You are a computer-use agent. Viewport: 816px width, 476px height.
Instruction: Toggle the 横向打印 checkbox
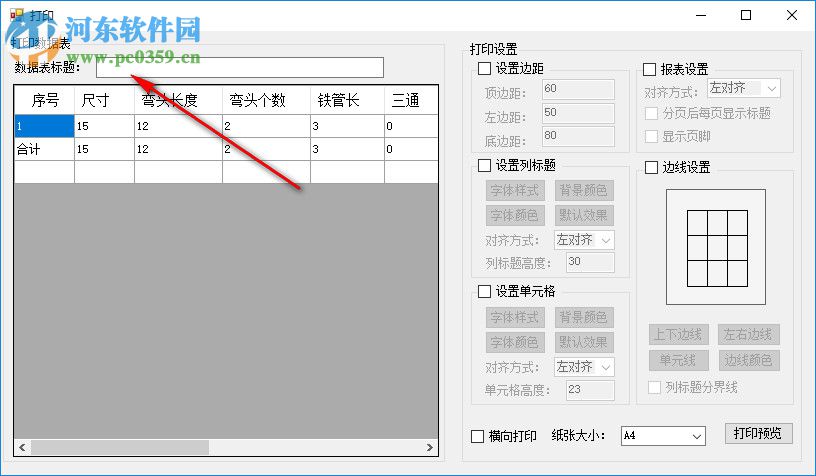point(477,436)
